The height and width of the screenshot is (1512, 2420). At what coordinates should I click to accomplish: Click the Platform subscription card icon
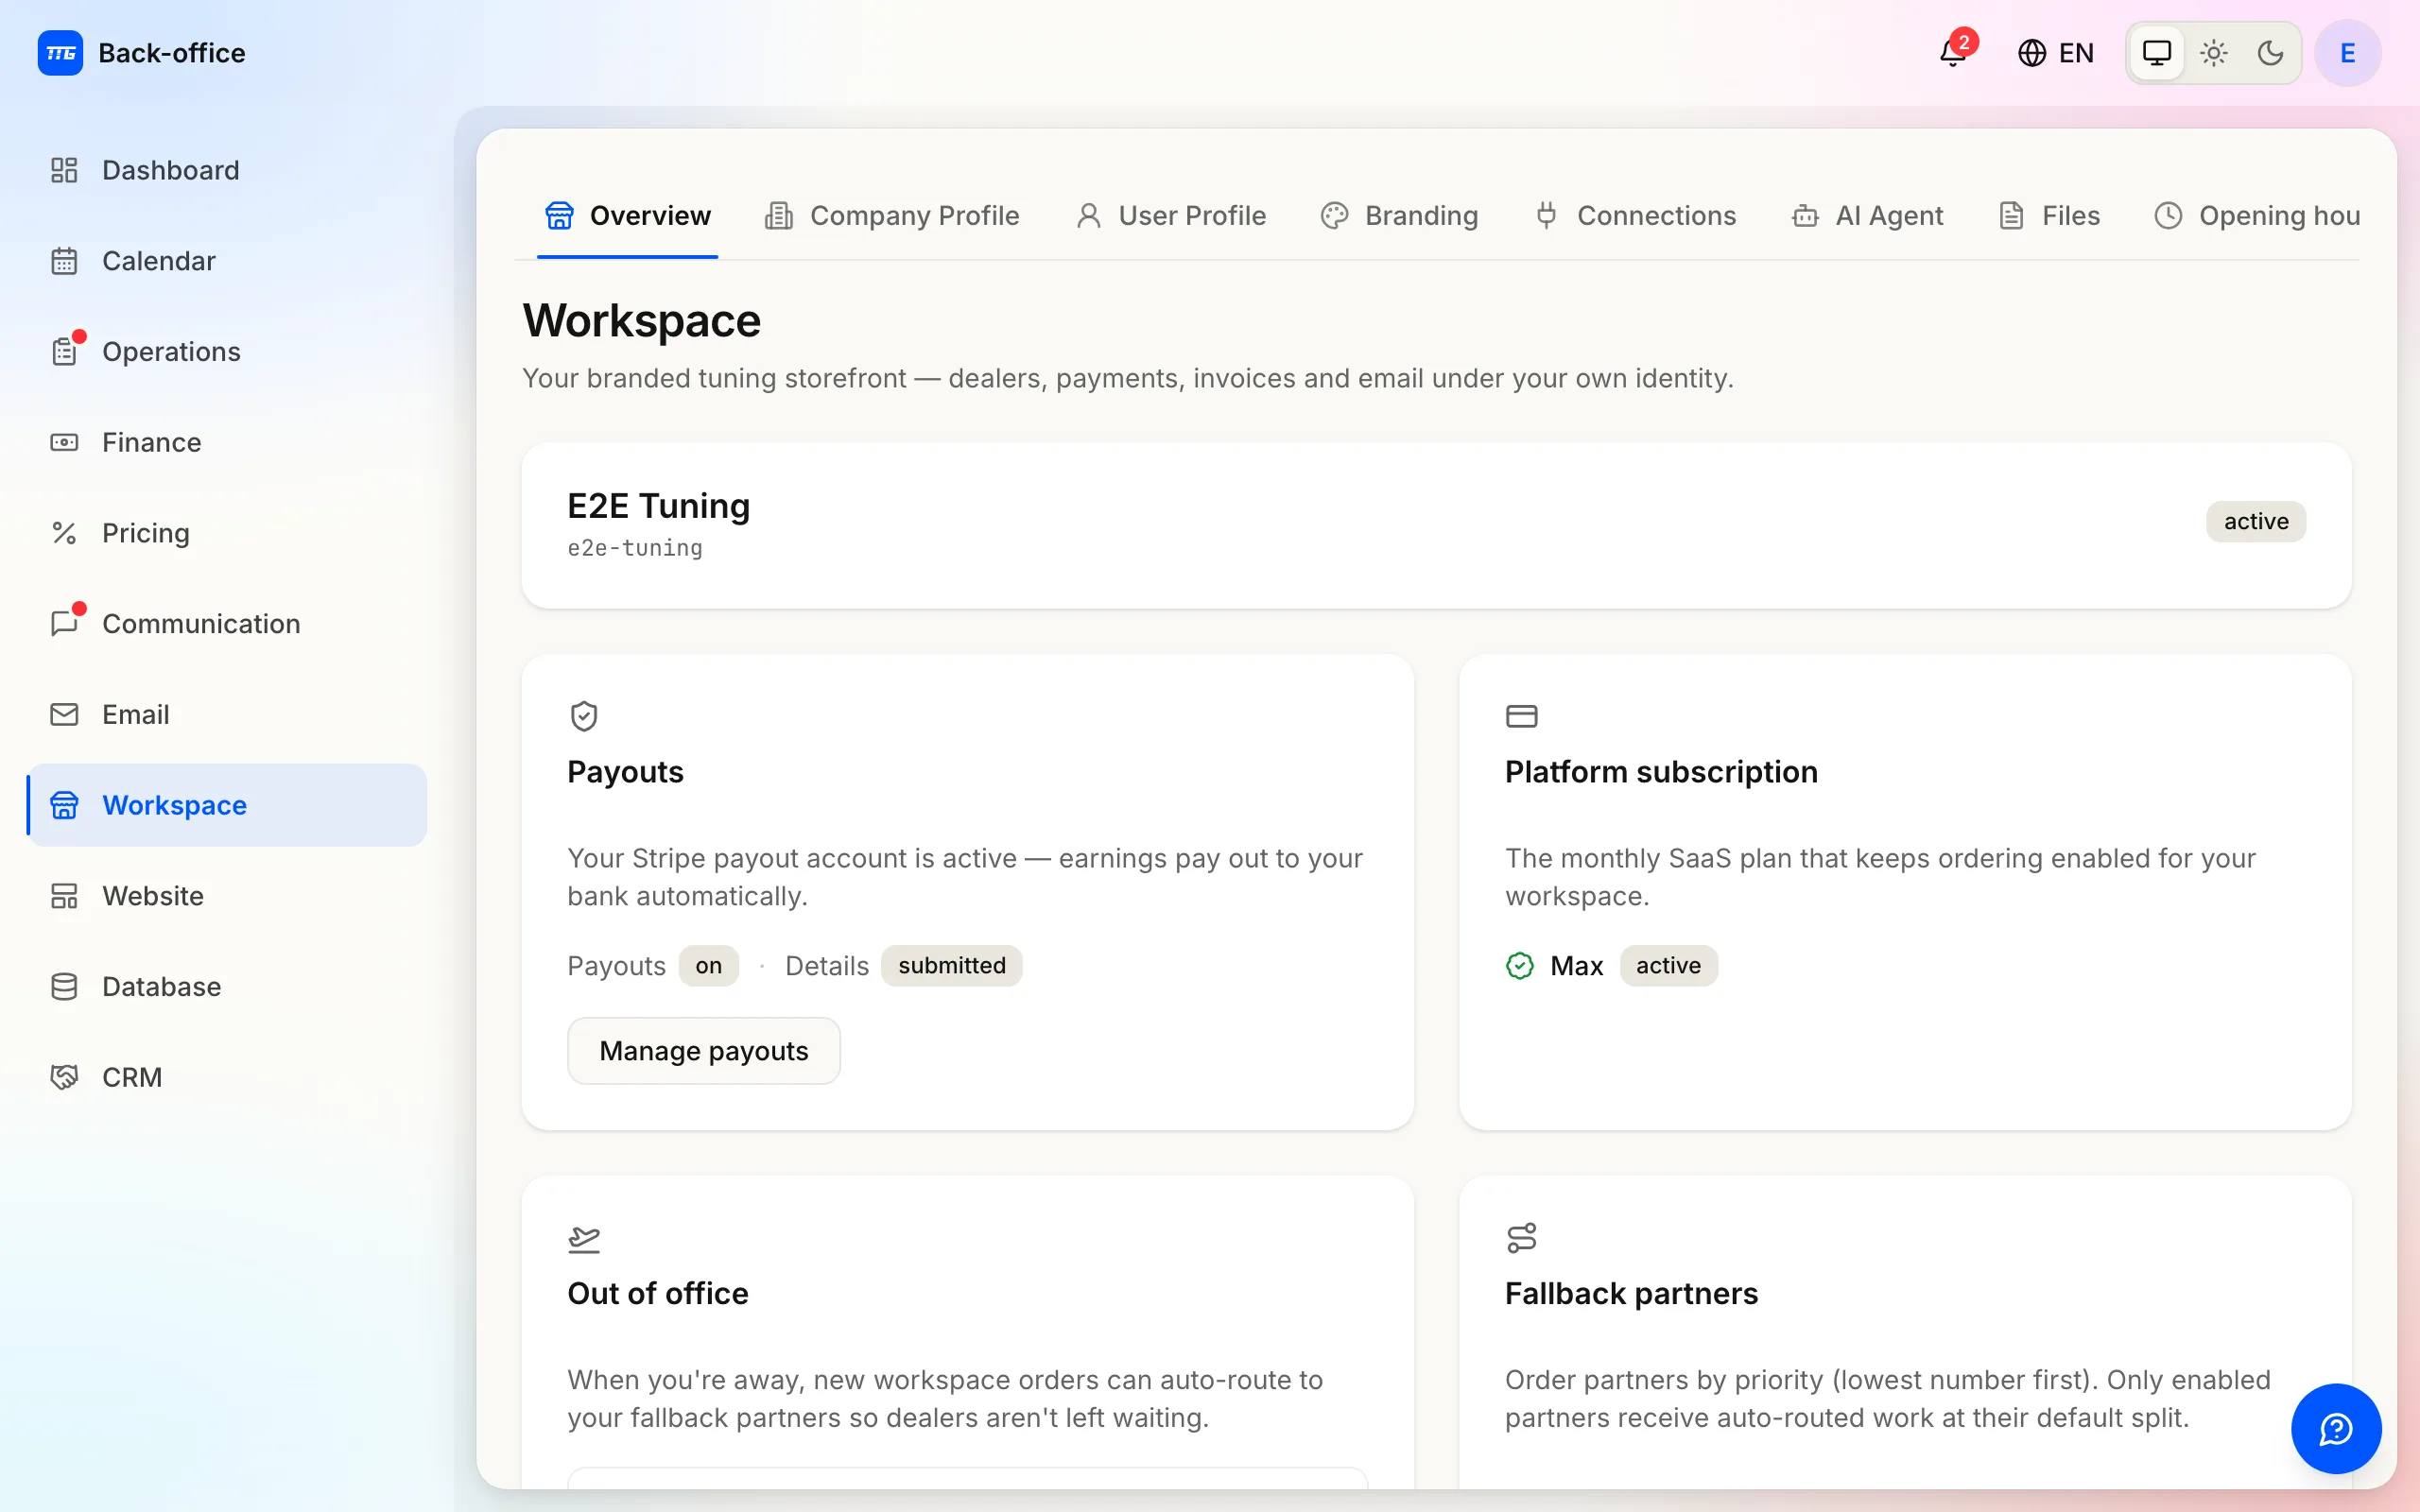click(x=1521, y=716)
